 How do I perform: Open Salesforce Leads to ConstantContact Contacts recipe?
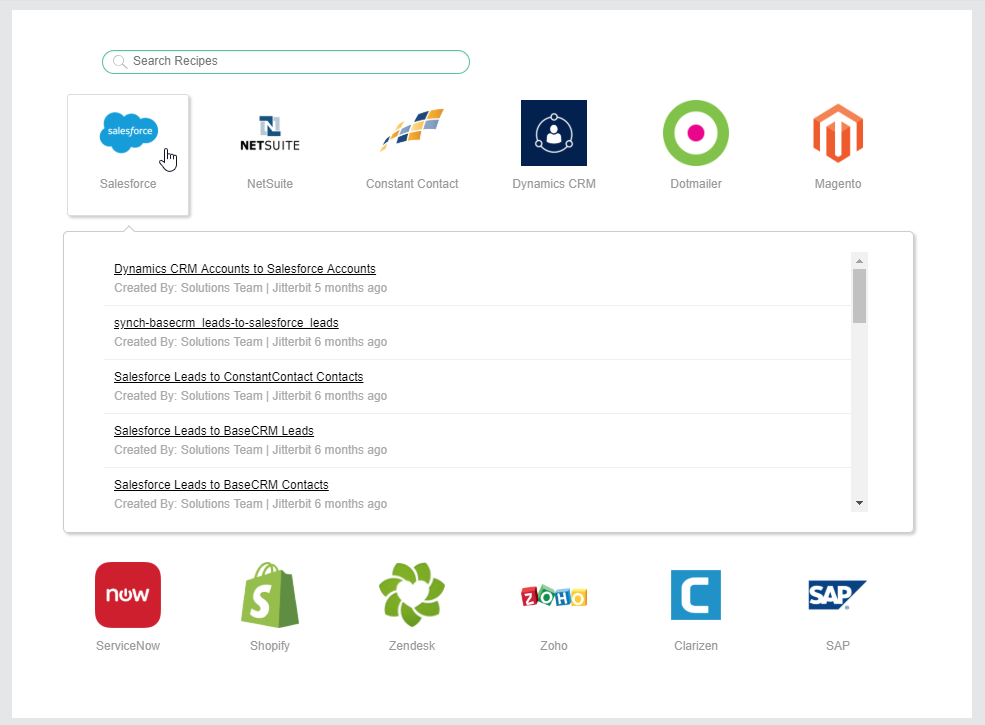(x=239, y=377)
